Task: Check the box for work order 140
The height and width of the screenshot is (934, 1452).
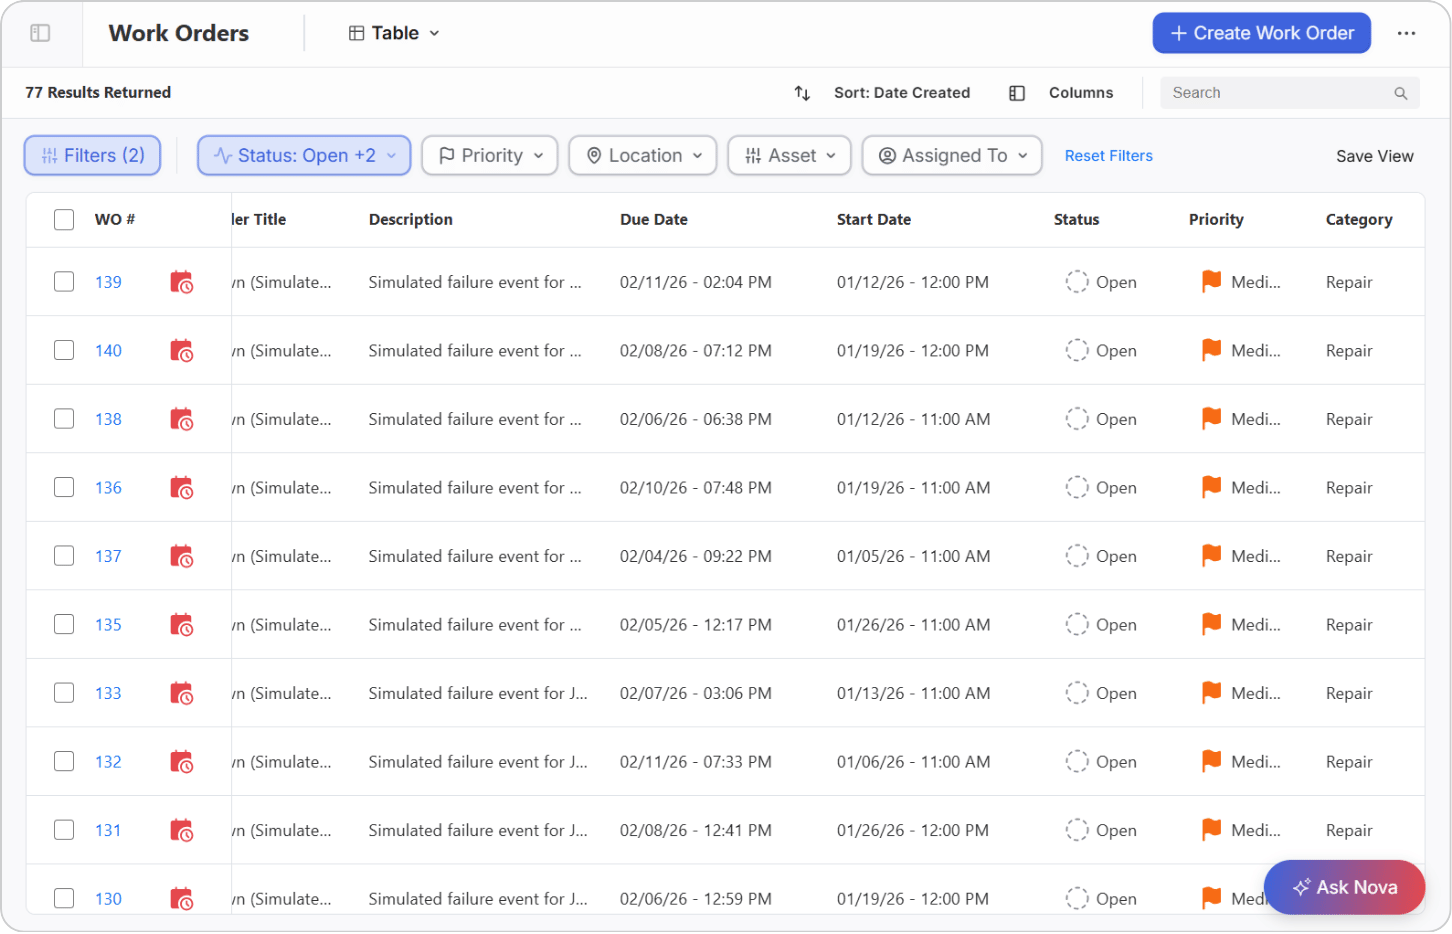Action: coord(64,350)
